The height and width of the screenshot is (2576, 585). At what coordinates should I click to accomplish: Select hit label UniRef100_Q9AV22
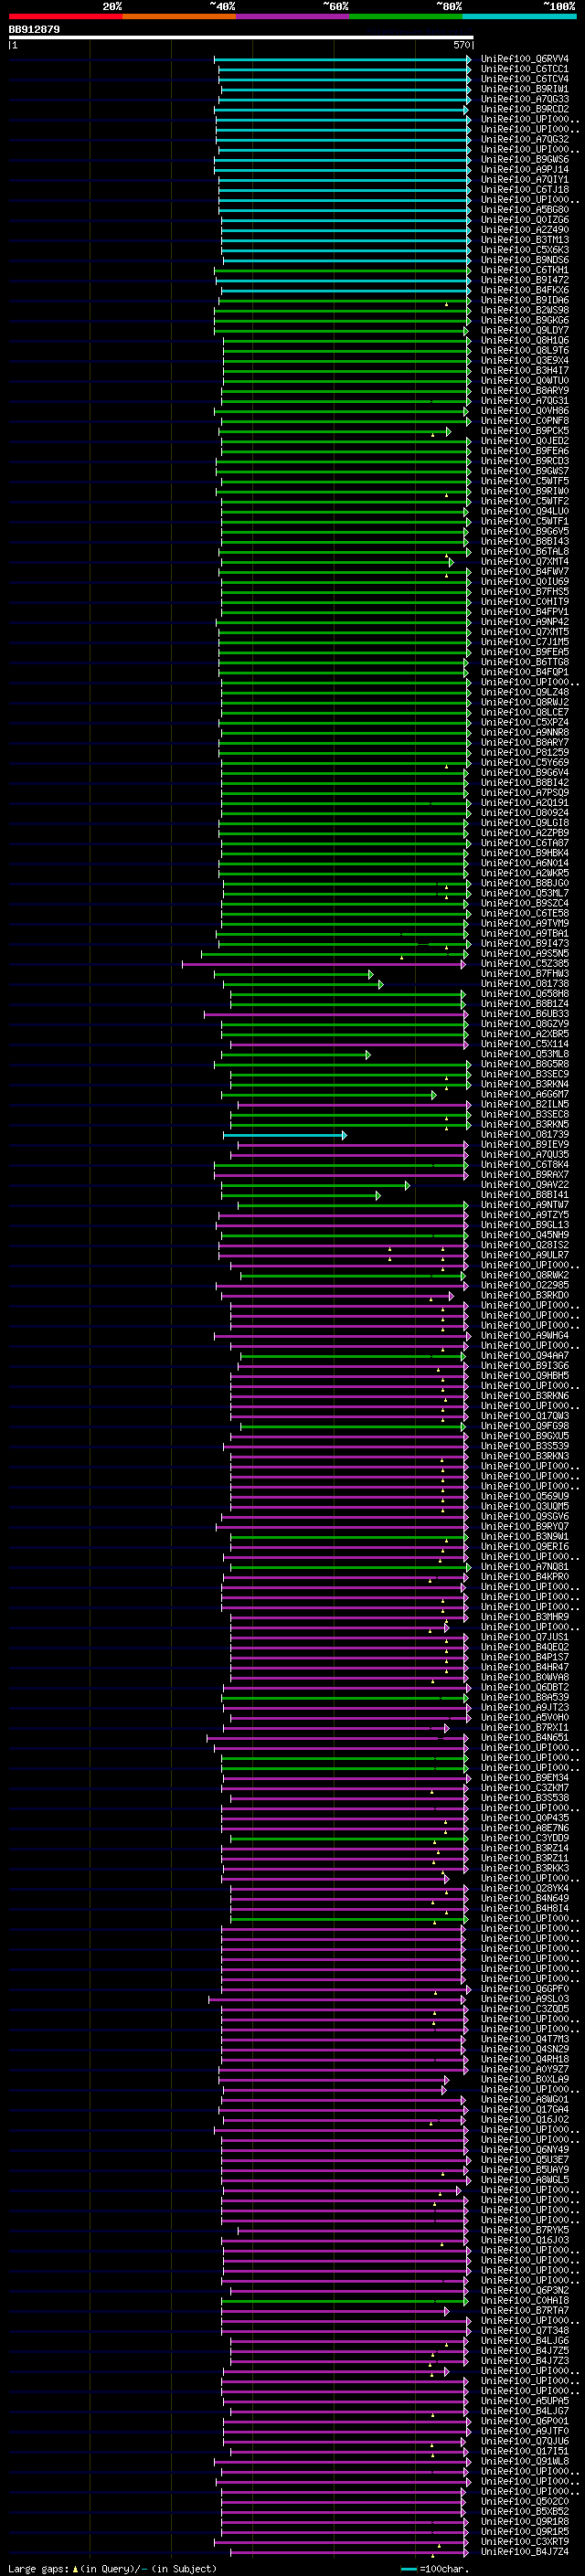click(x=524, y=1184)
